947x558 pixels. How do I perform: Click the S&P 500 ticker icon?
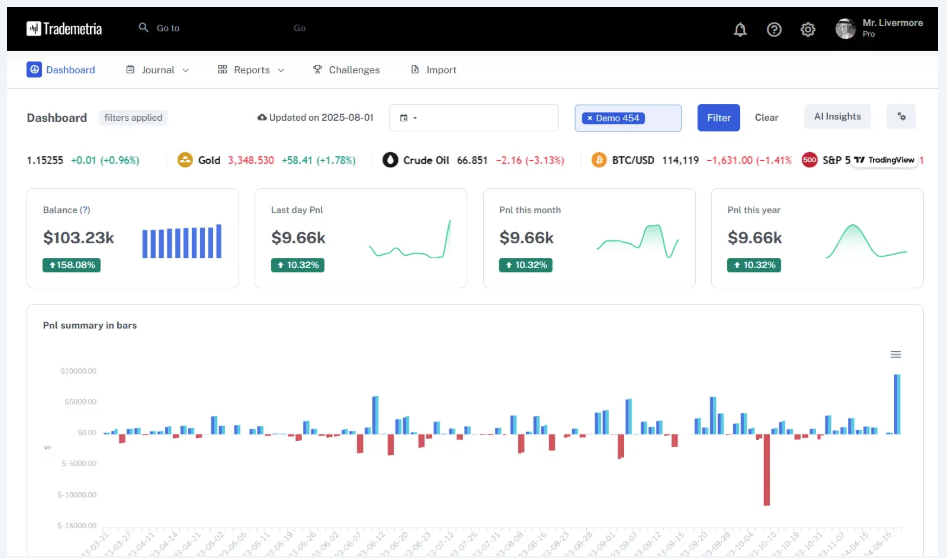[x=809, y=160]
